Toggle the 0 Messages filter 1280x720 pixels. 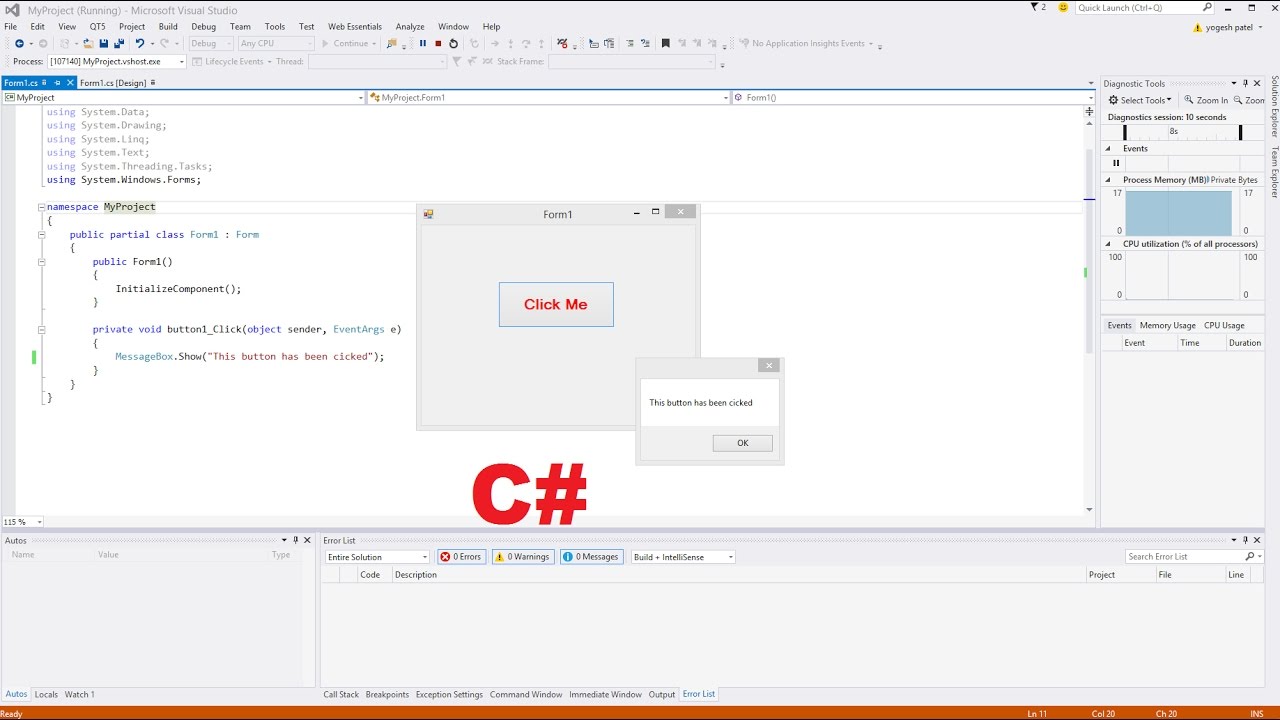pyautogui.click(x=591, y=557)
